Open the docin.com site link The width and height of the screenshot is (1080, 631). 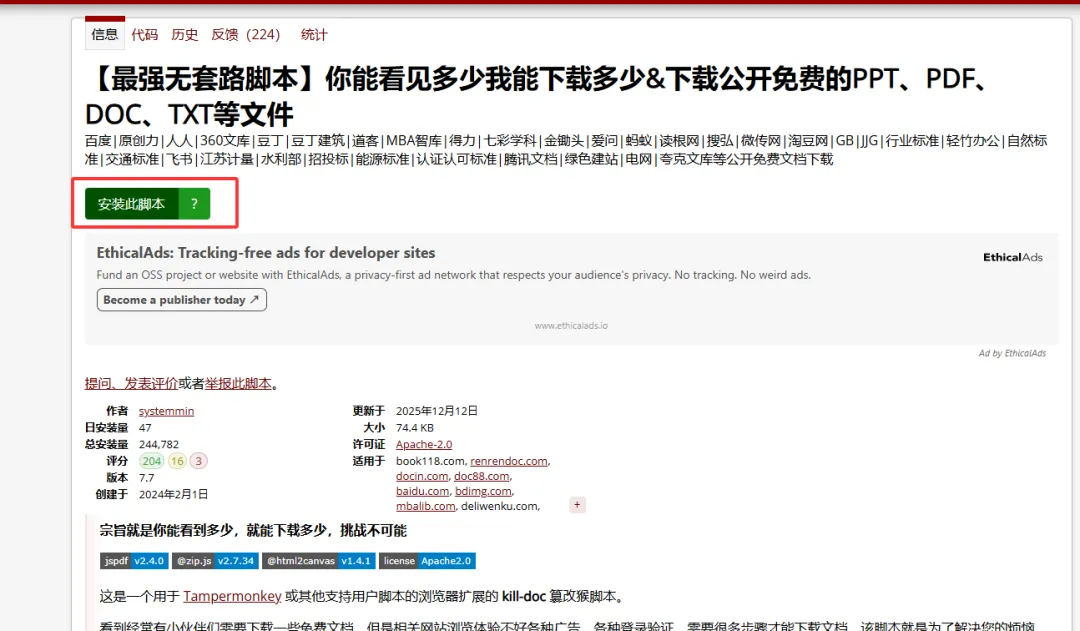pos(422,476)
